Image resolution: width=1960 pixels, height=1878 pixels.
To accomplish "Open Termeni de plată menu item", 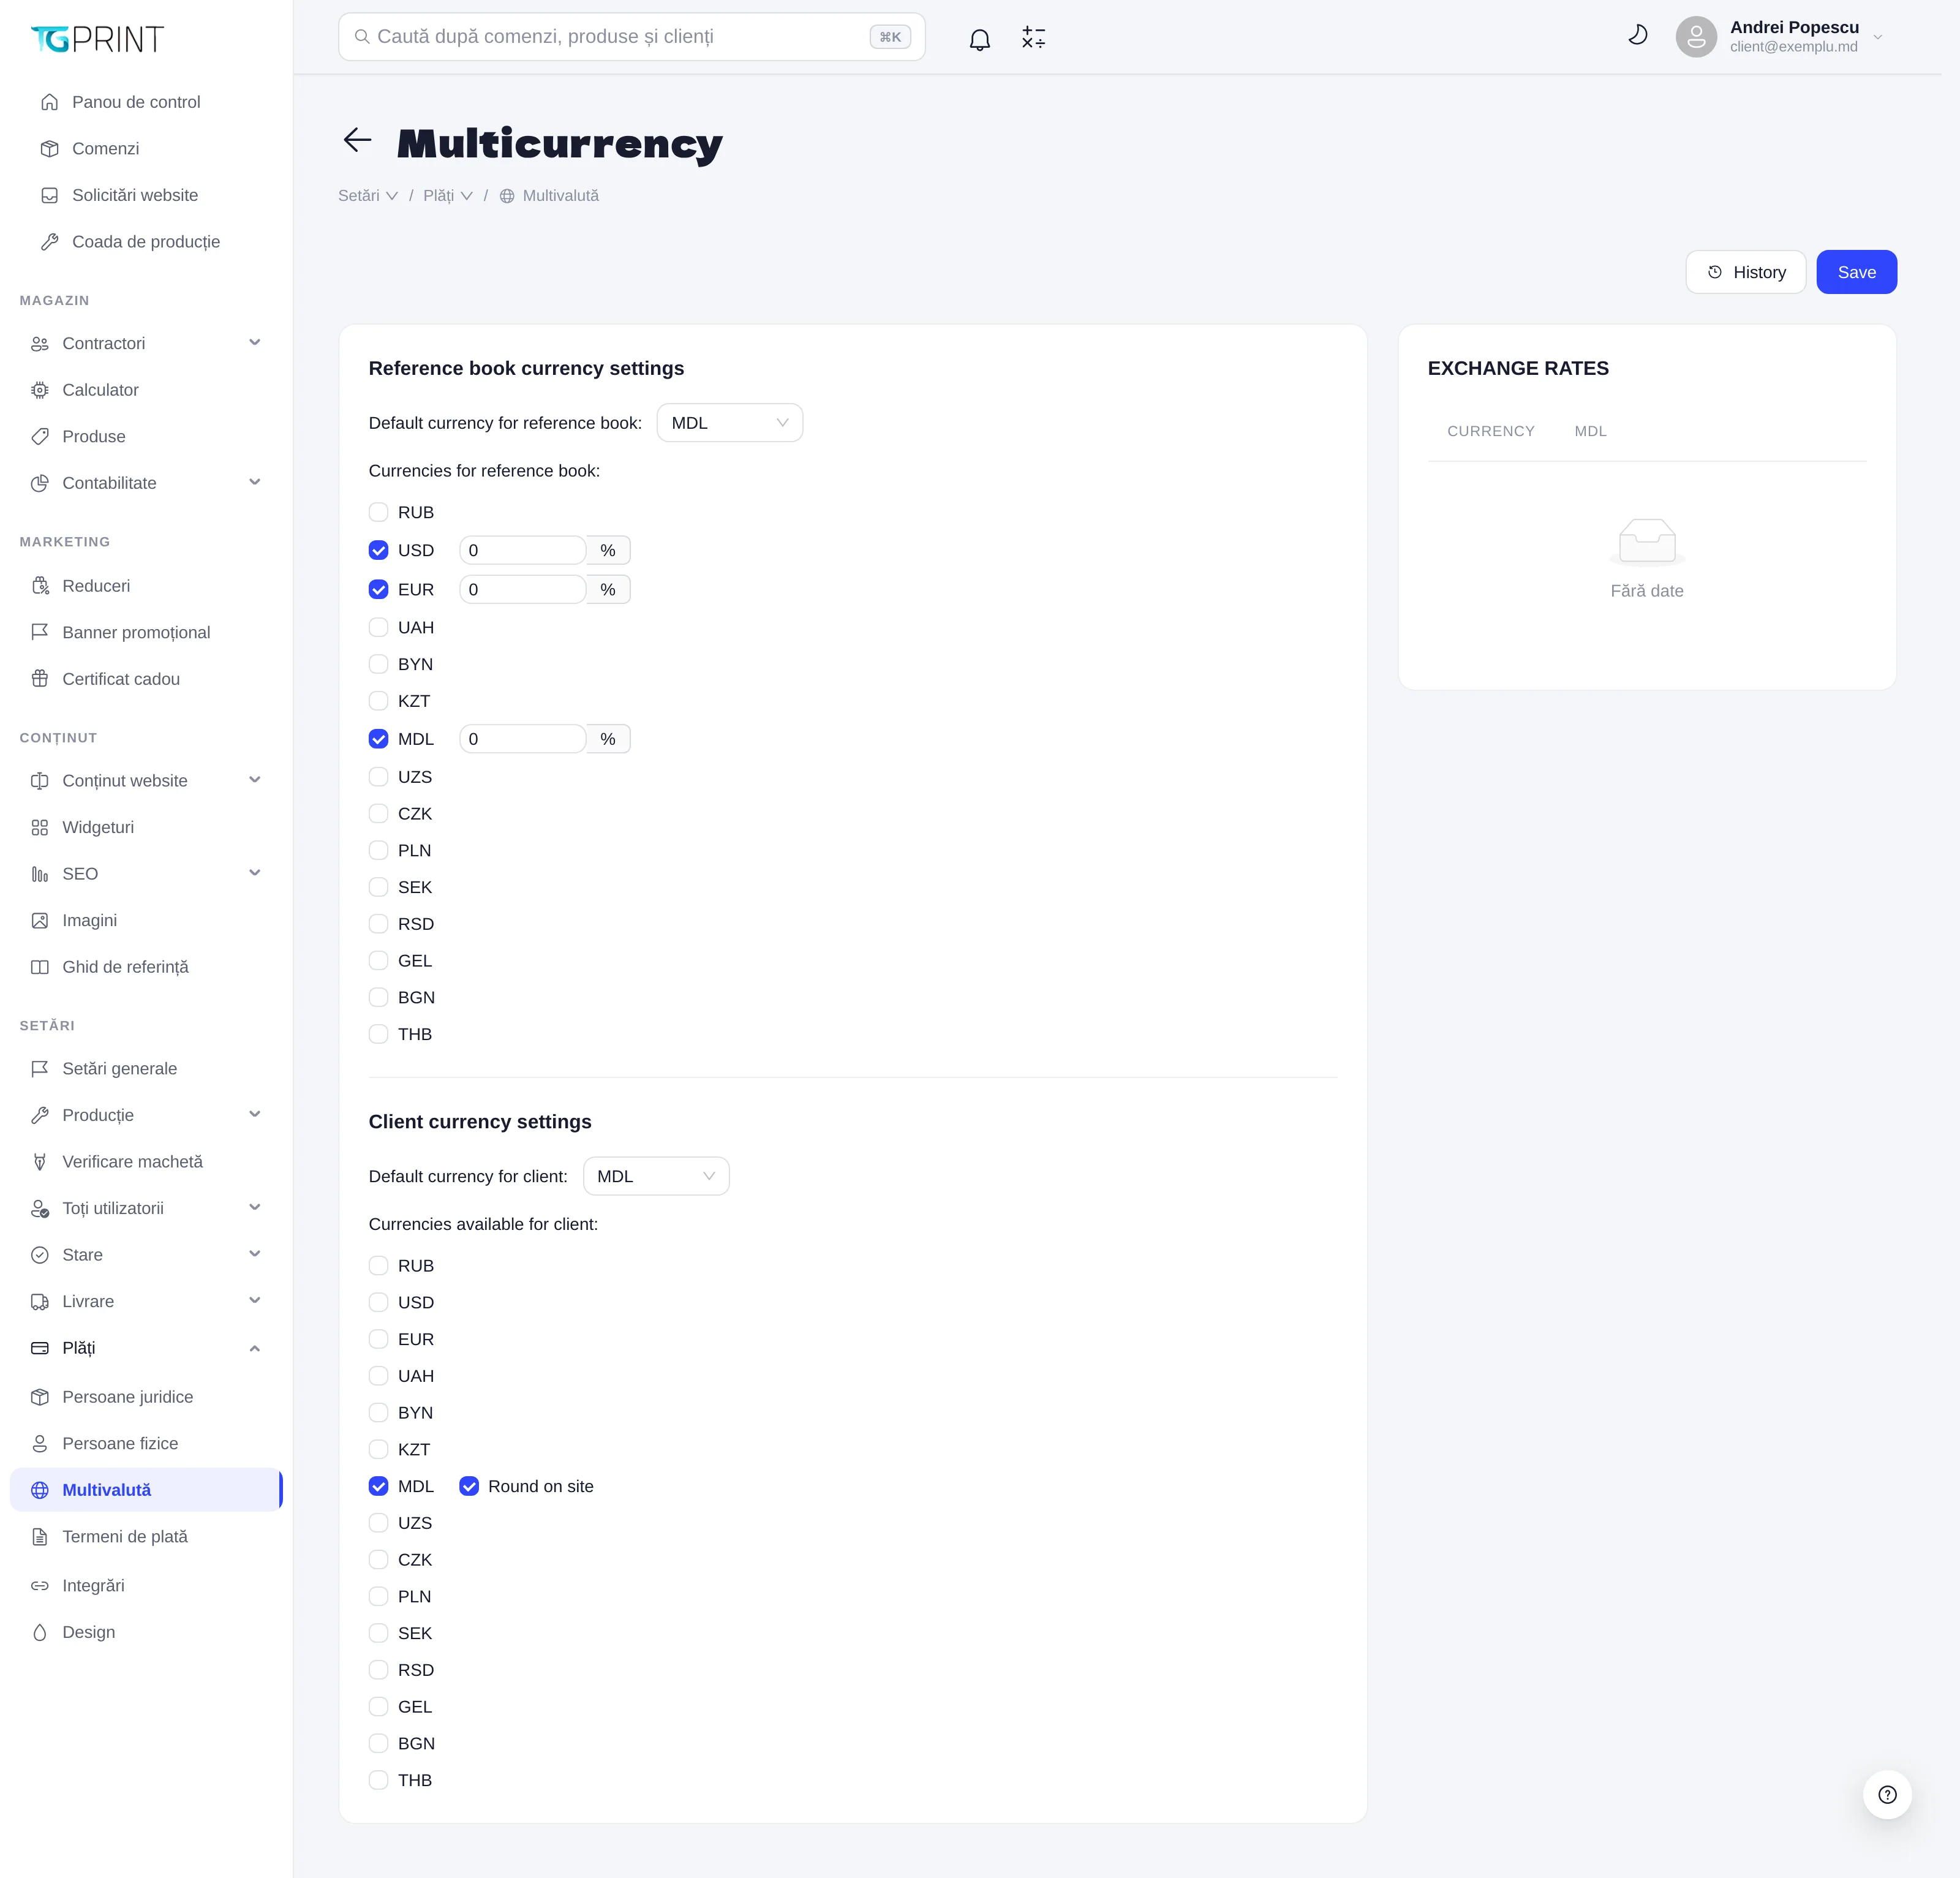I will 146,1537.
